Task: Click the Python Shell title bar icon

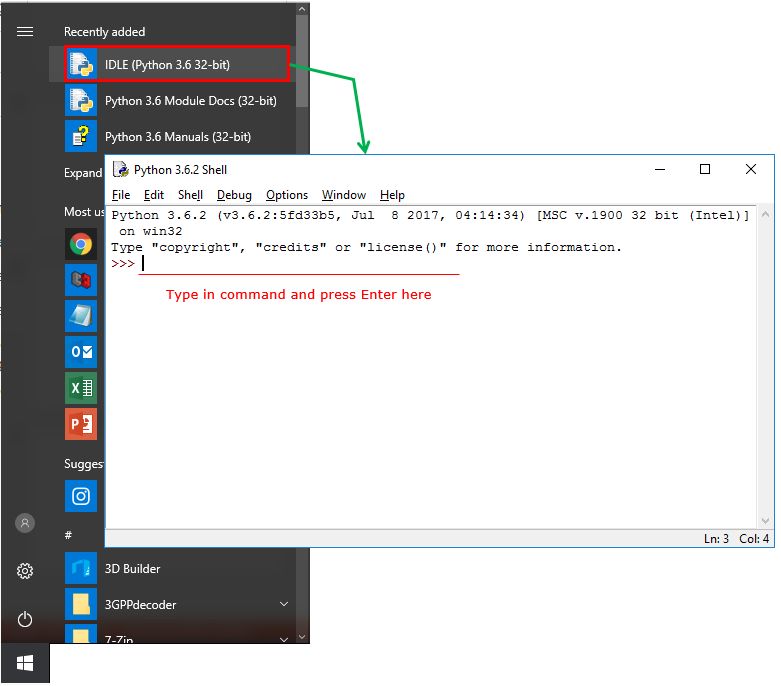Action: point(121,169)
